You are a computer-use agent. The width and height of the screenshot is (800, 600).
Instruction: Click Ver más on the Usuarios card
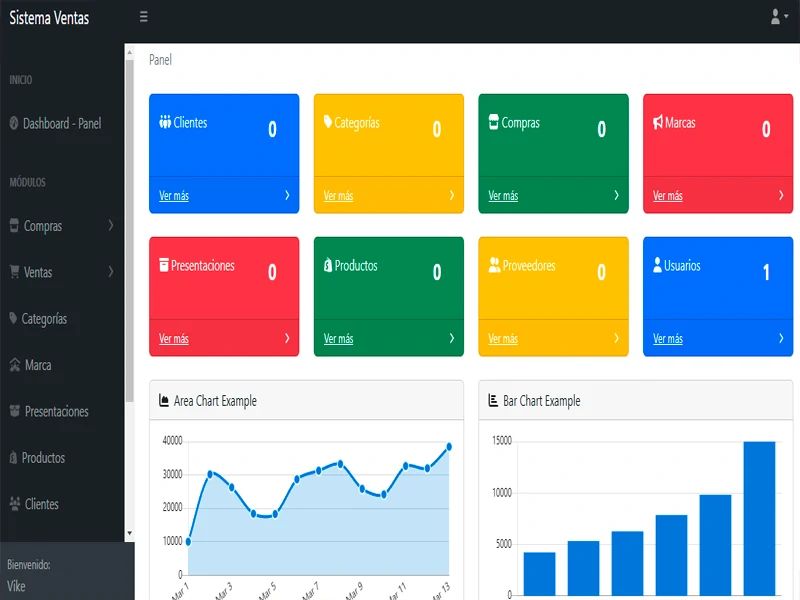[x=668, y=339]
